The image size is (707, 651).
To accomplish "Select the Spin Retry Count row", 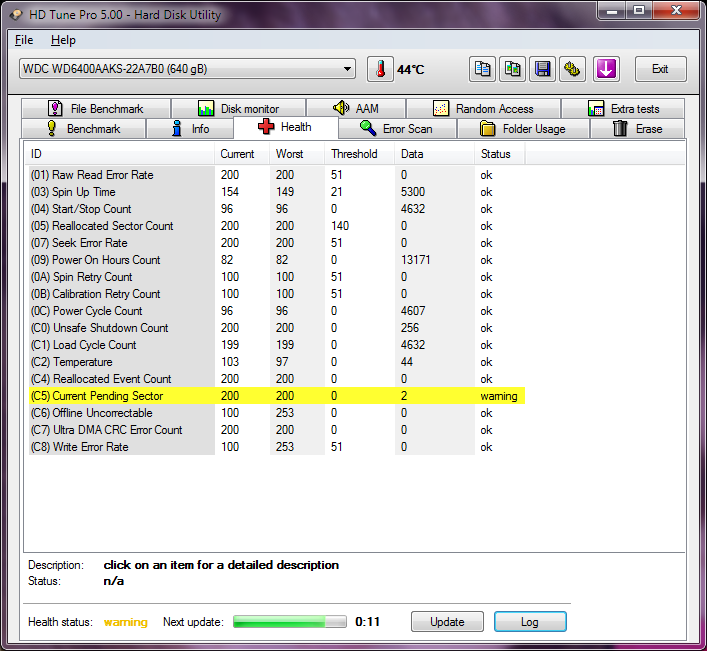I will point(277,277).
